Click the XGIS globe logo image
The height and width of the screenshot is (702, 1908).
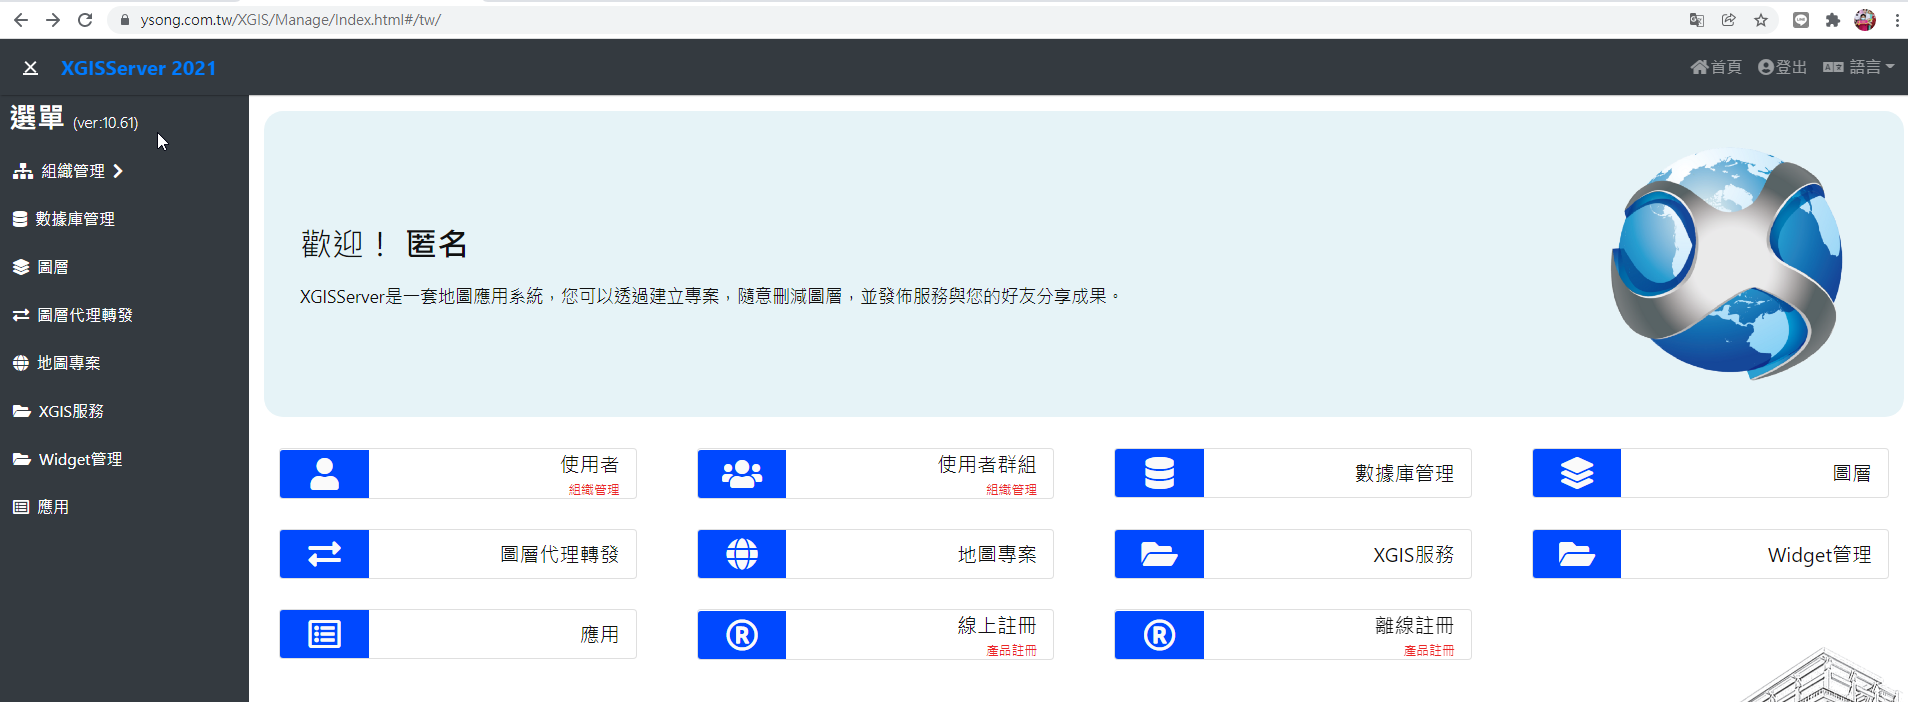(1727, 264)
